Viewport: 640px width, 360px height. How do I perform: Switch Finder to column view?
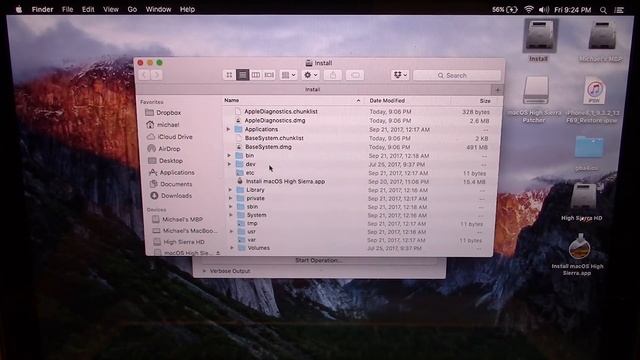click(256, 75)
